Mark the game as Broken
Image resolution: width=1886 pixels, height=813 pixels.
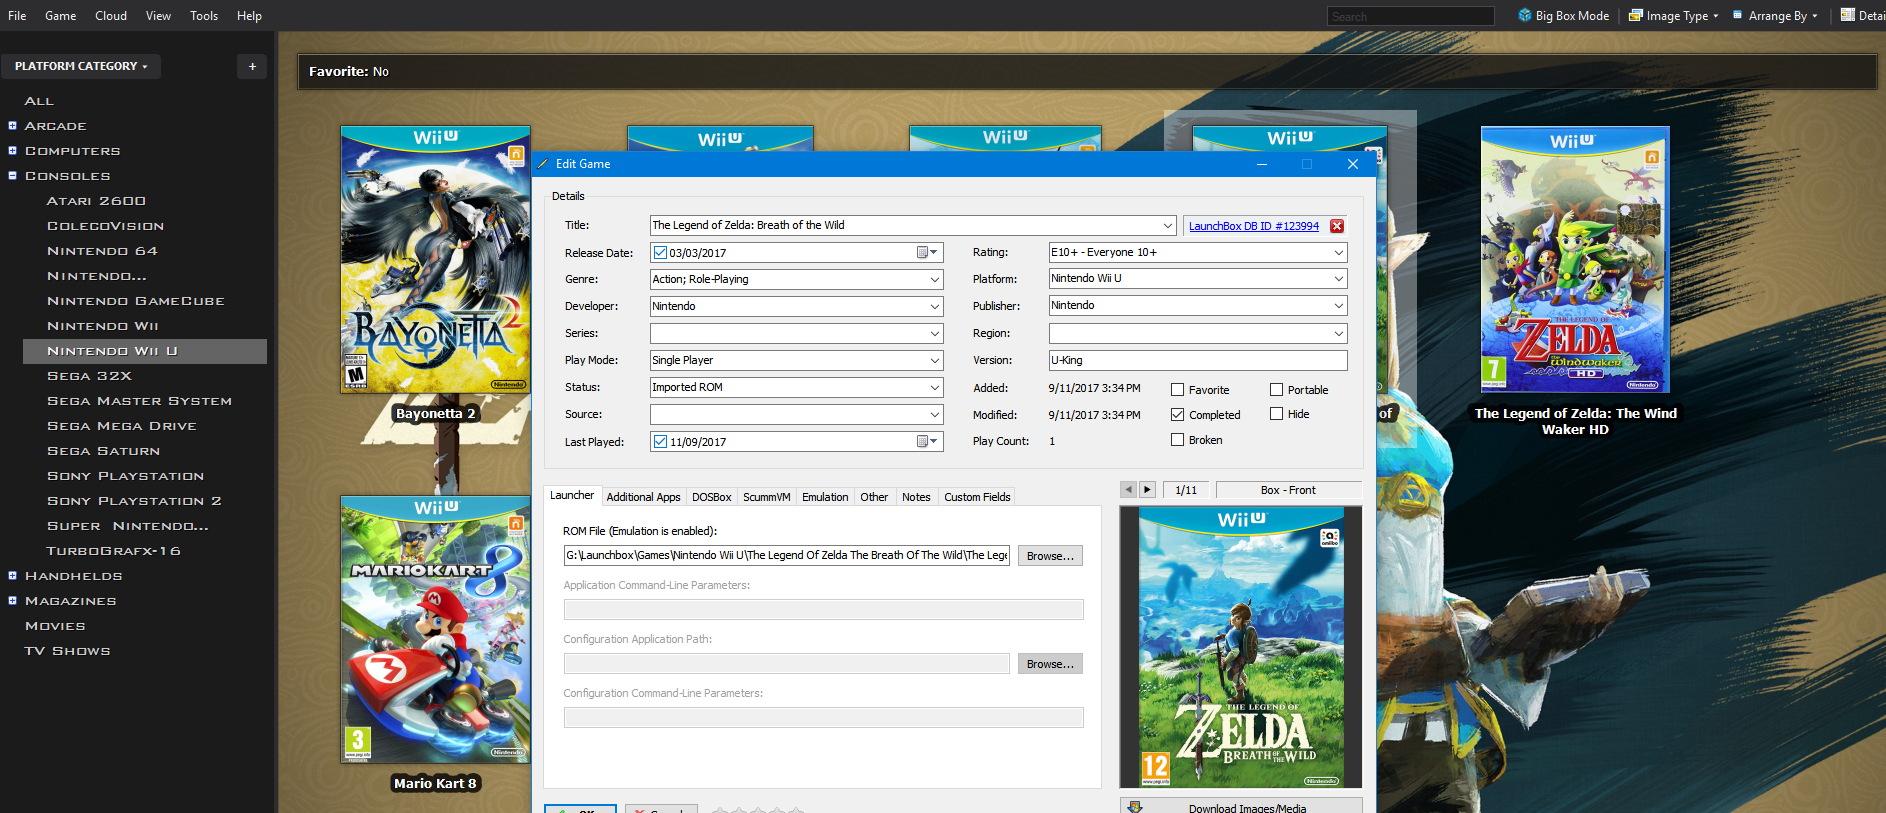[1178, 440]
